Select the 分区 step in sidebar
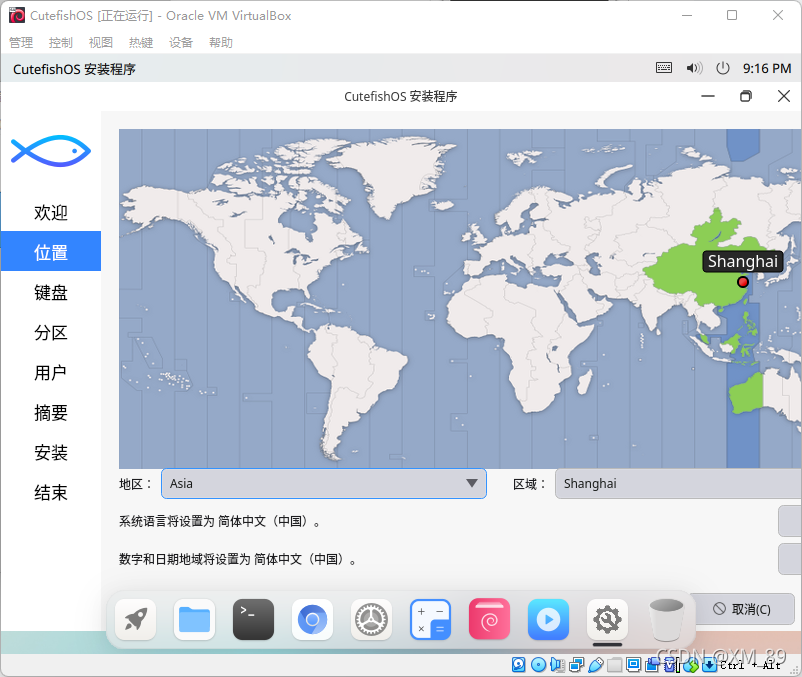The width and height of the screenshot is (802, 677). [x=51, y=332]
